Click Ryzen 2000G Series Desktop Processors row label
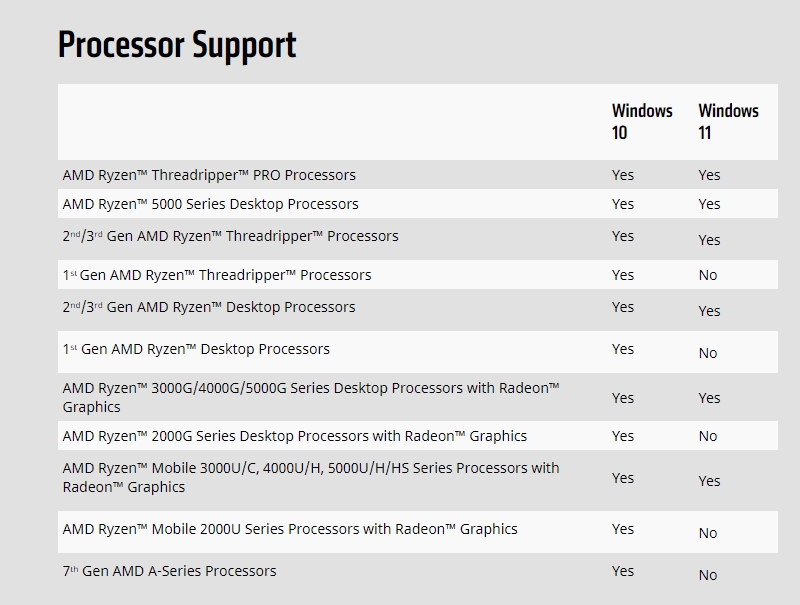 click(295, 436)
